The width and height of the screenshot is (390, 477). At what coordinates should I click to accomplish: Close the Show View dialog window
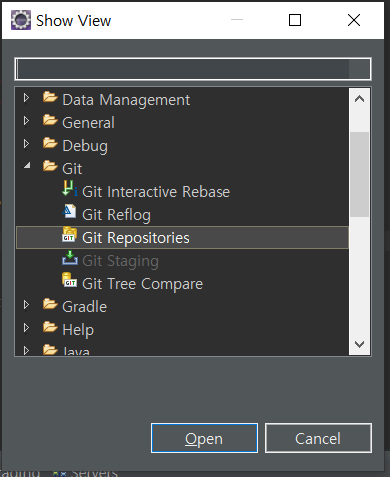coord(354,20)
